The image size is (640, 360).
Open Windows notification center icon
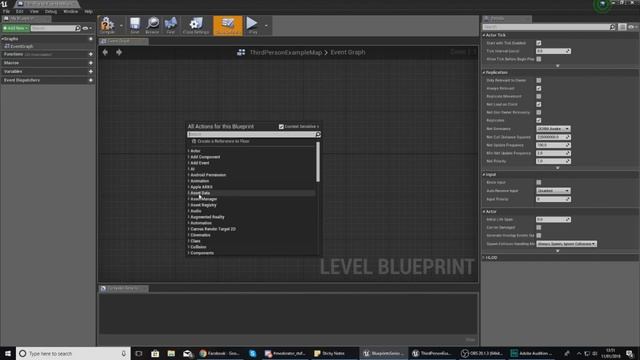point(629,353)
